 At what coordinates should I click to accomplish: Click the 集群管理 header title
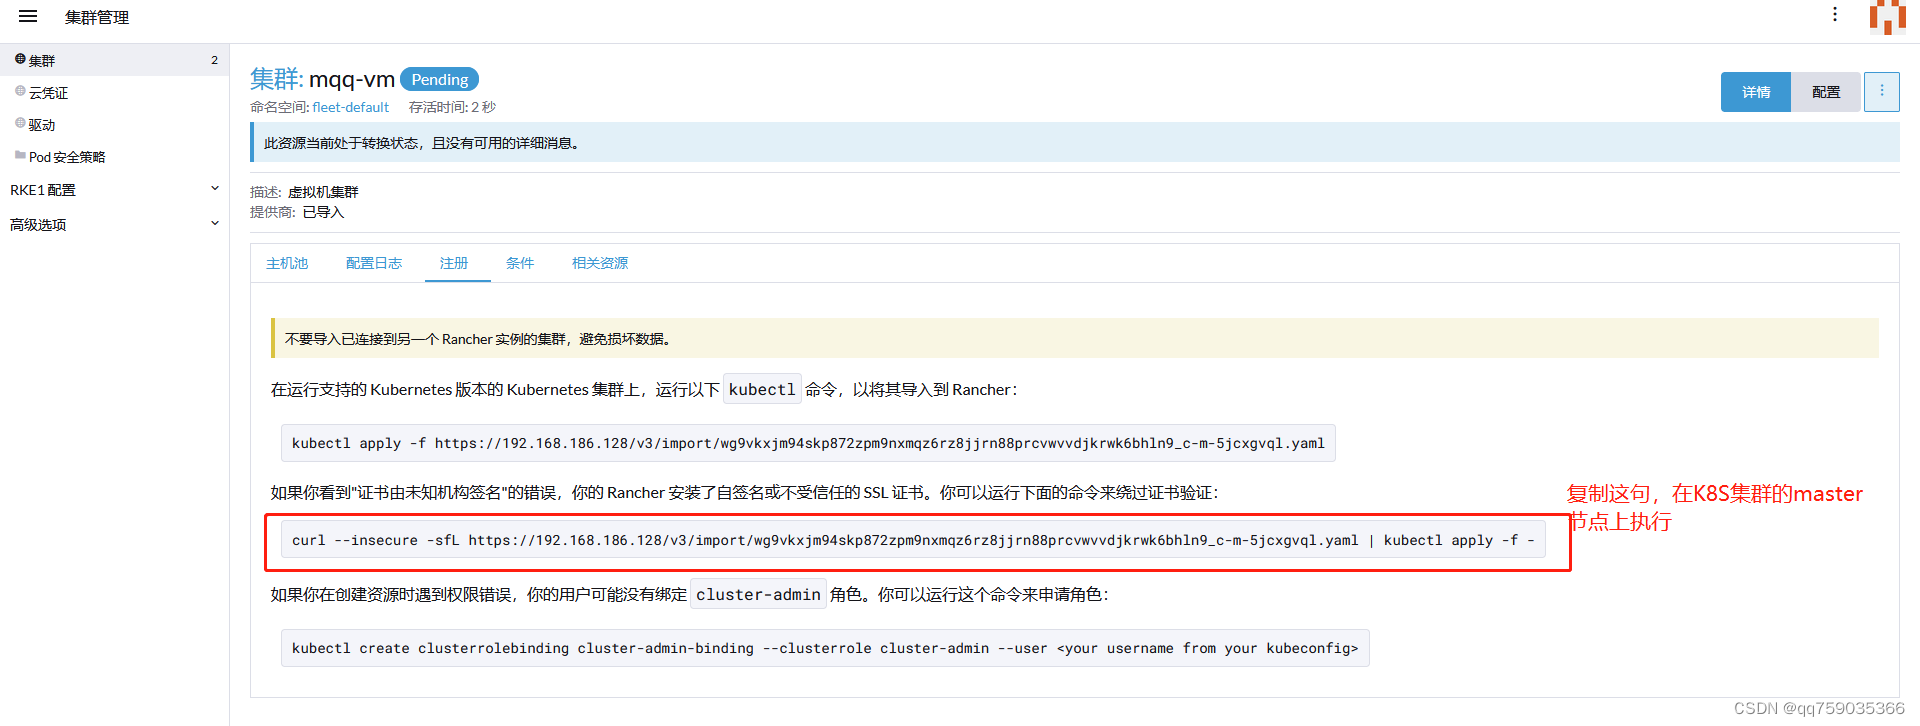coord(97,17)
